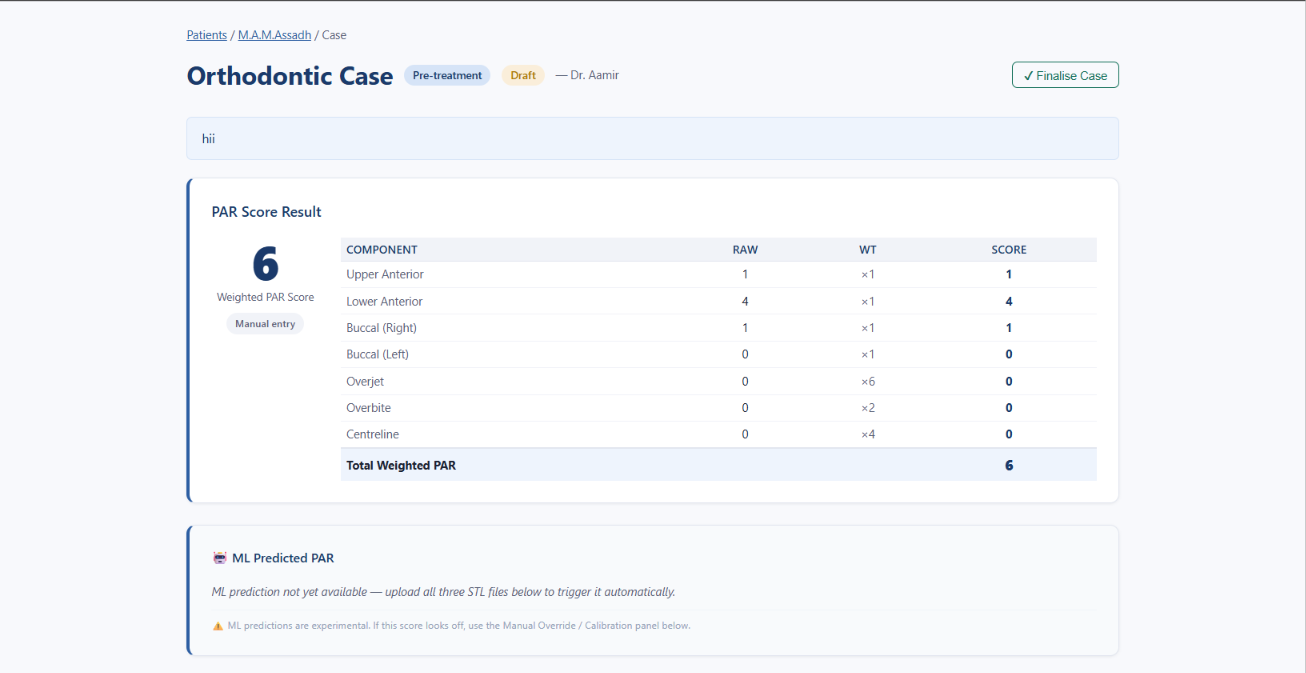Click the raw value 4 for Lower Anterior
The height and width of the screenshot is (673, 1306).
pos(745,301)
